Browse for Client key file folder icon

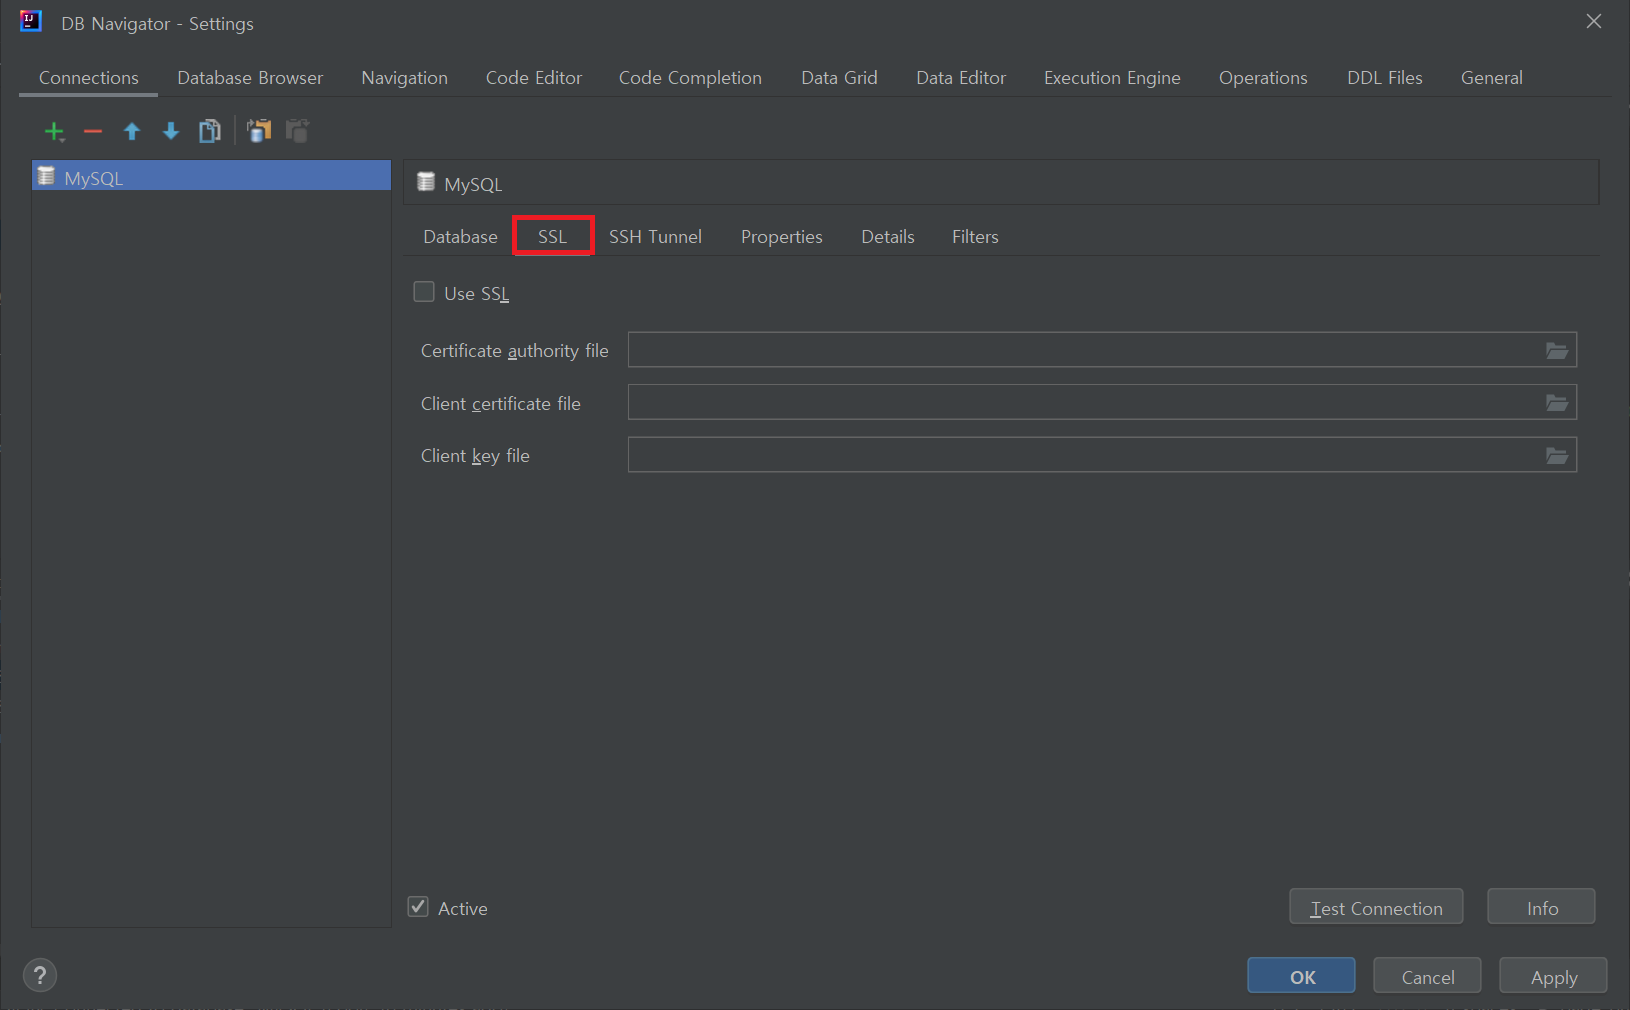(1557, 456)
